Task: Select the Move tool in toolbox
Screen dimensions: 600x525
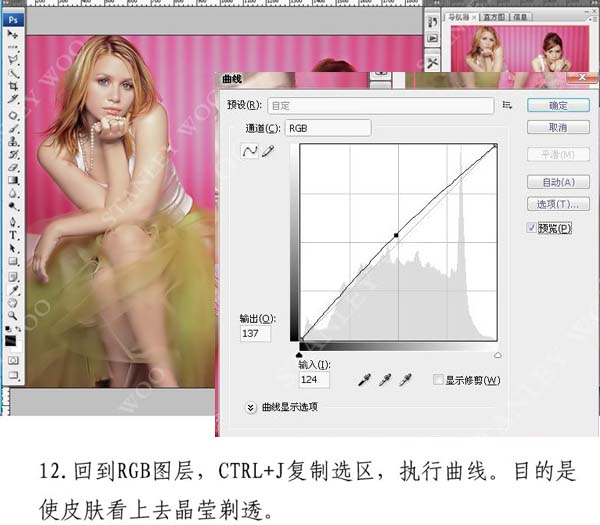Action: tap(13, 34)
